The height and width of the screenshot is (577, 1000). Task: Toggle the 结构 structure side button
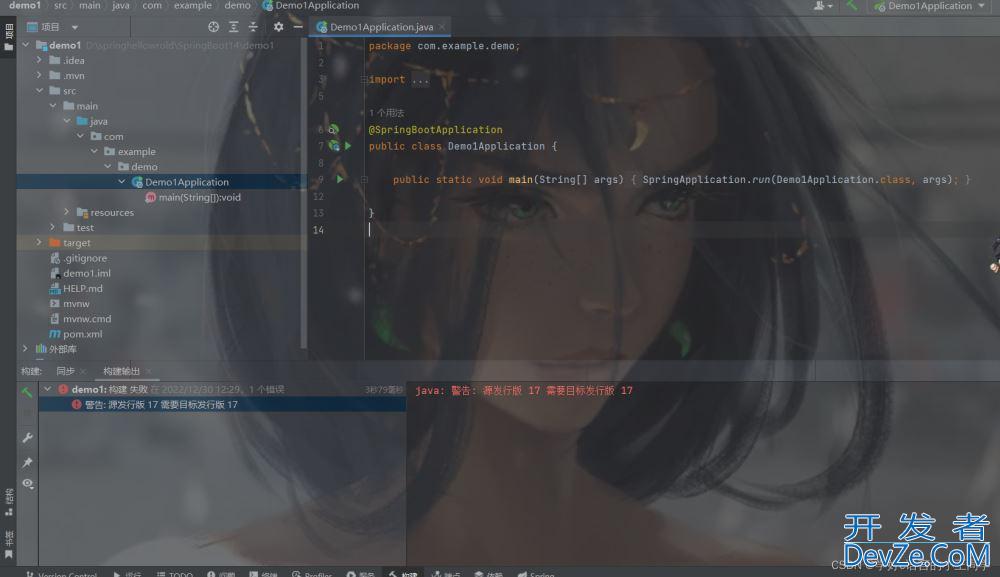pyautogui.click(x=8, y=502)
